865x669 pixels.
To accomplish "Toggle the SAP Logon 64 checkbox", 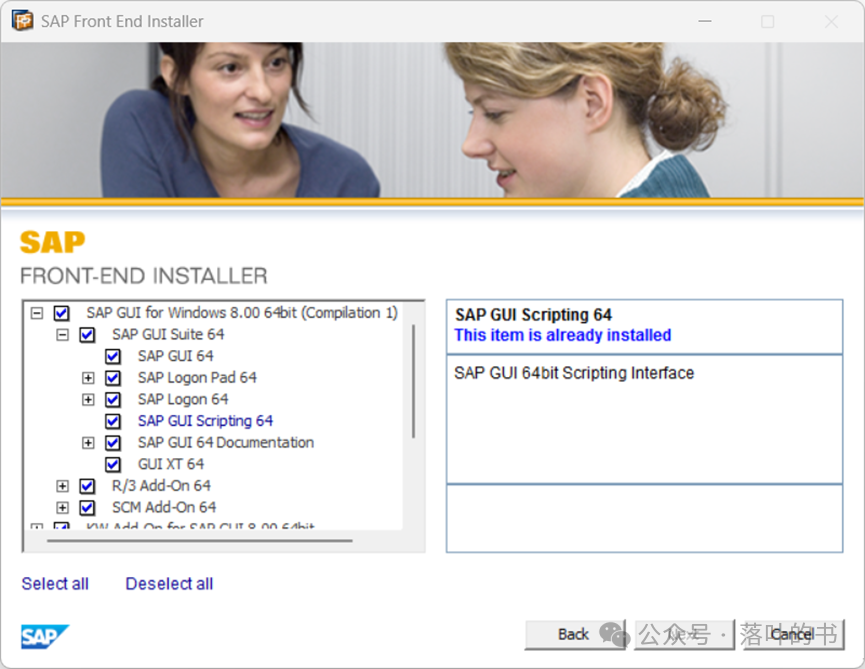I will (113, 399).
